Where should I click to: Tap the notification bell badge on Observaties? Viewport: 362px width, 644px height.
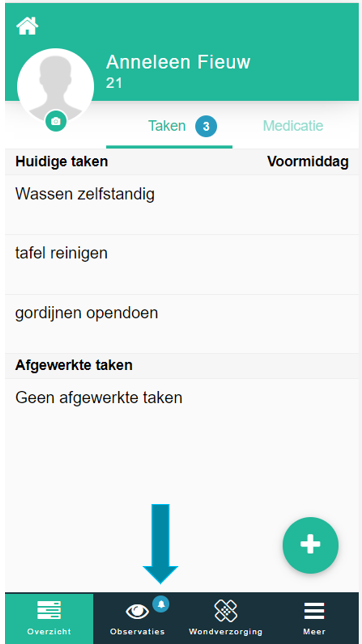pyautogui.click(x=161, y=604)
